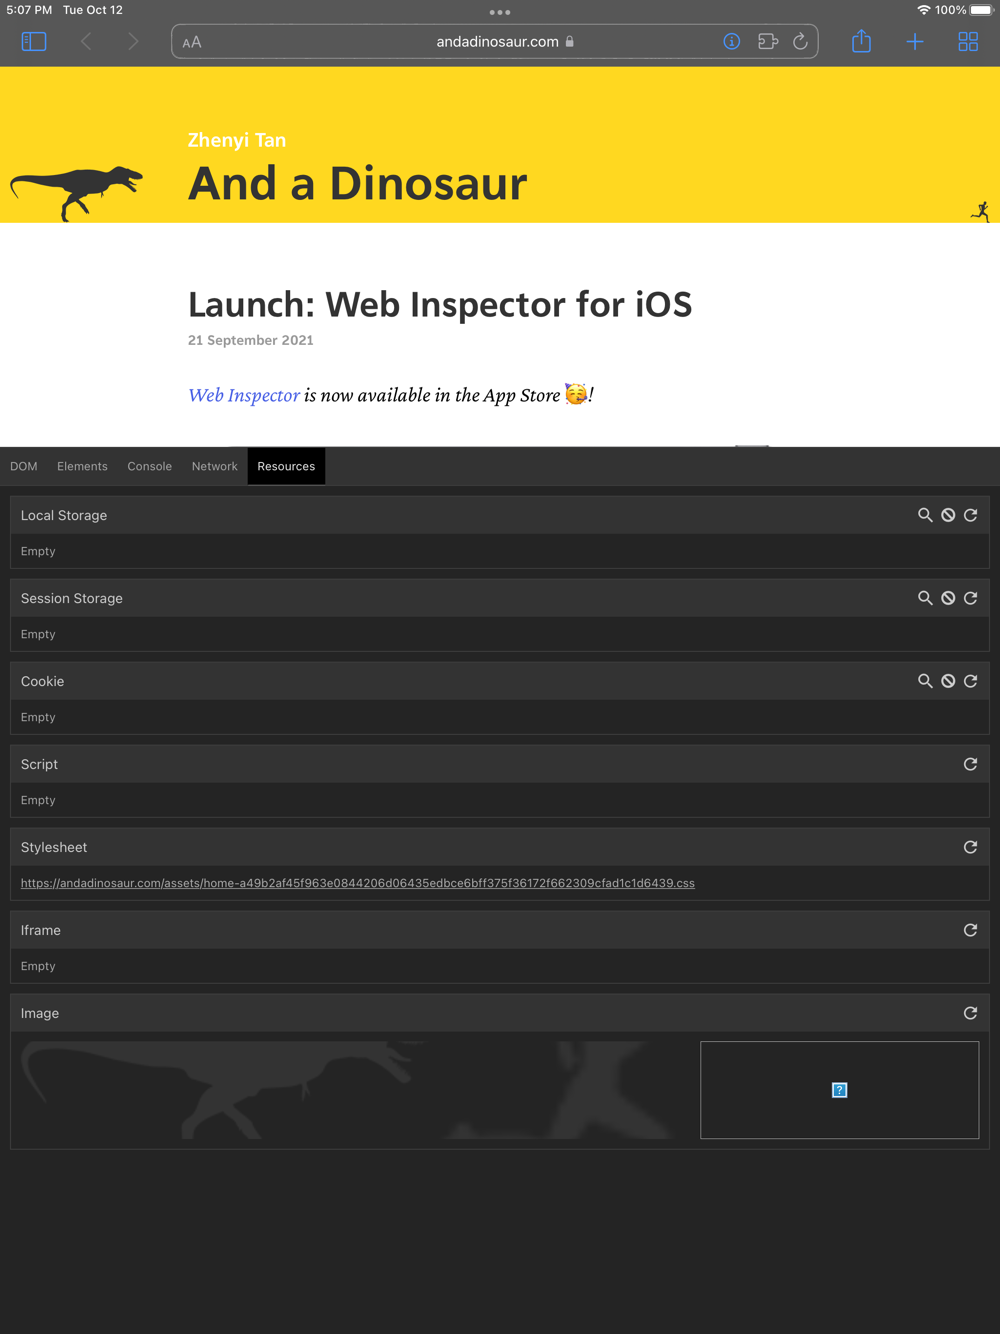1000x1334 pixels.
Task: Switch to the DOM tab
Action: point(24,466)
